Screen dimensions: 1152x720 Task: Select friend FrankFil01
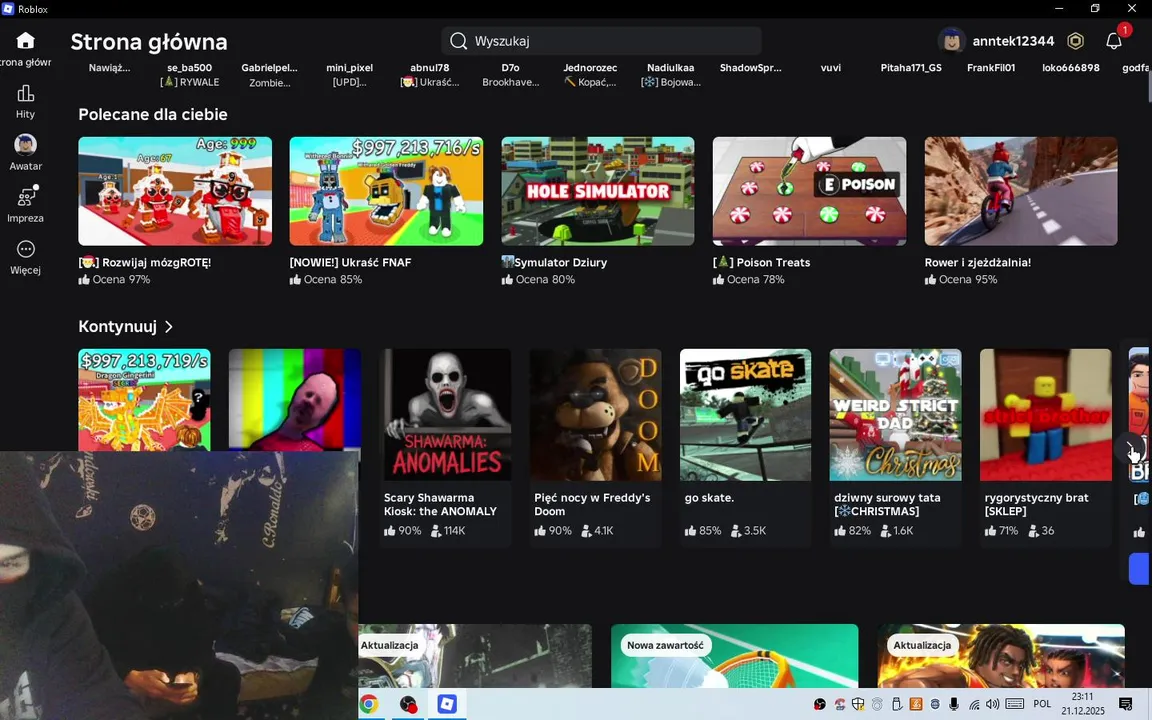[x=991, y=68]
